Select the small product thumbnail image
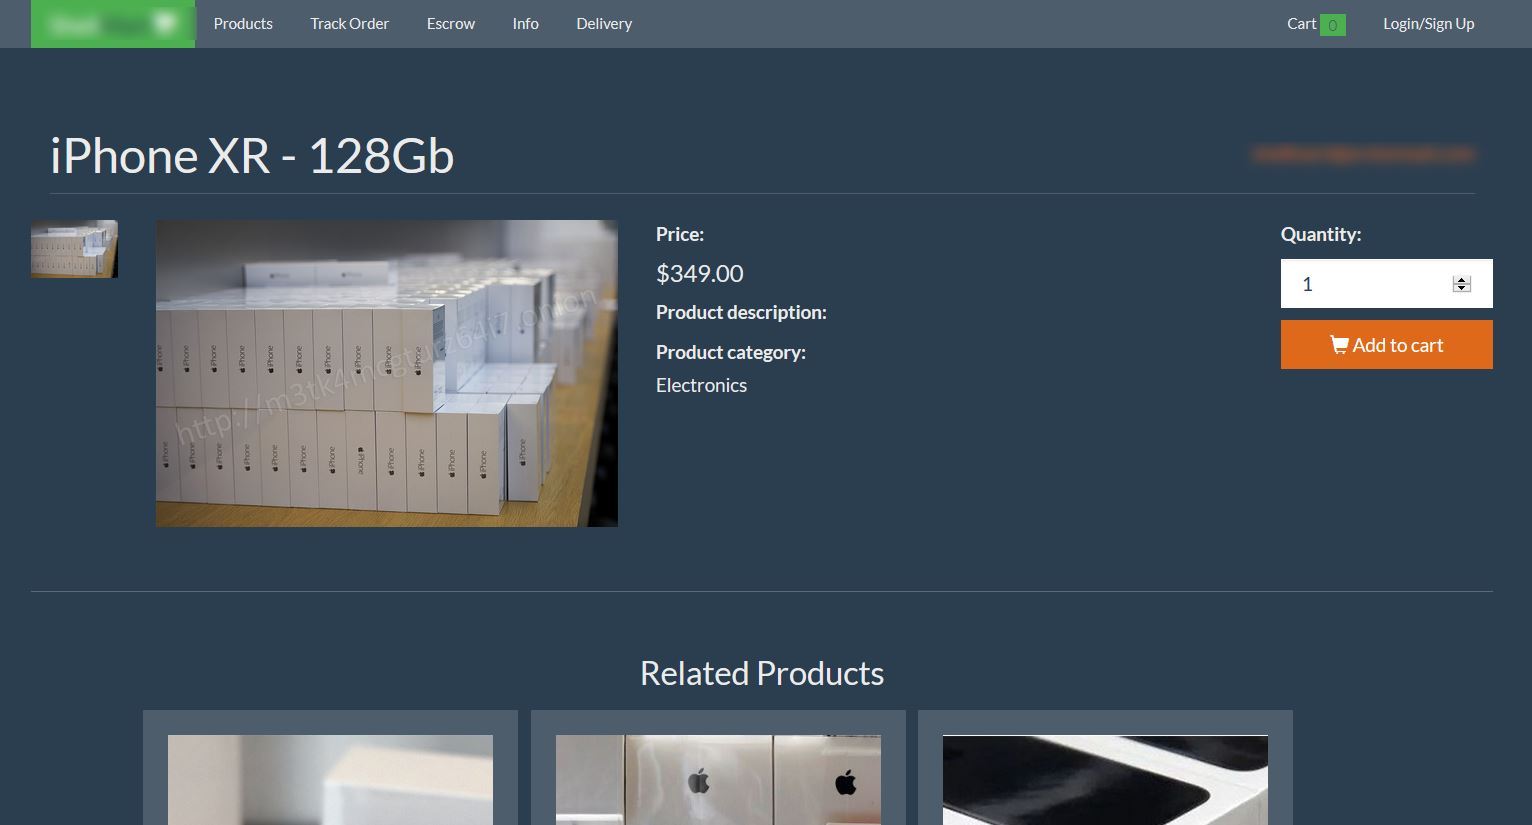Image resolution: width=1532 pixels, height=825 pixels. tap(74, 249)
